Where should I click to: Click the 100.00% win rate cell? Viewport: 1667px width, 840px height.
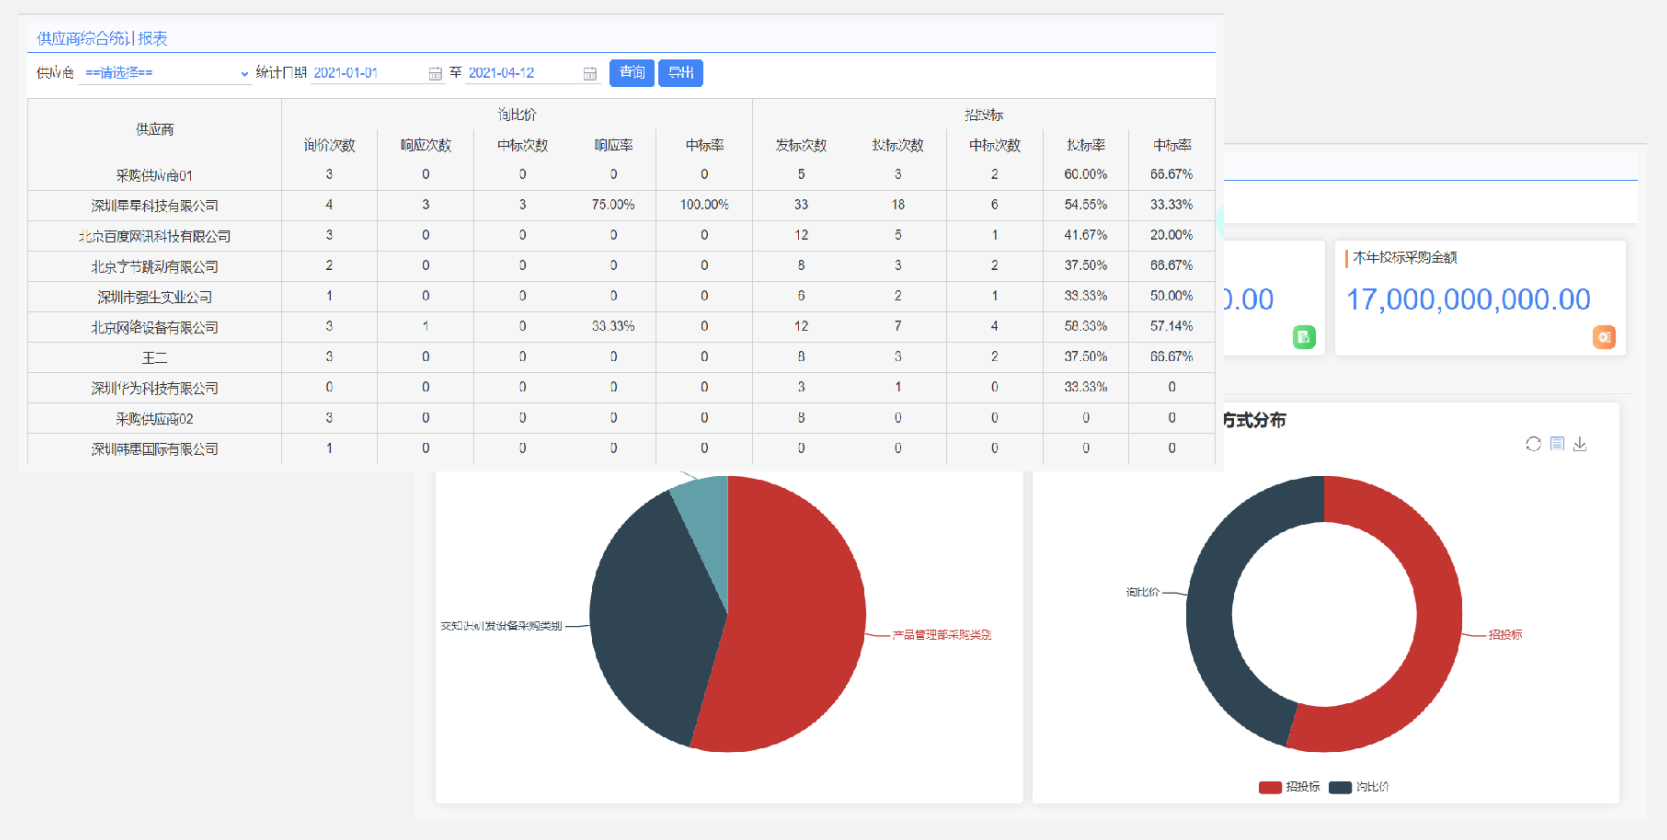point(704,204)
